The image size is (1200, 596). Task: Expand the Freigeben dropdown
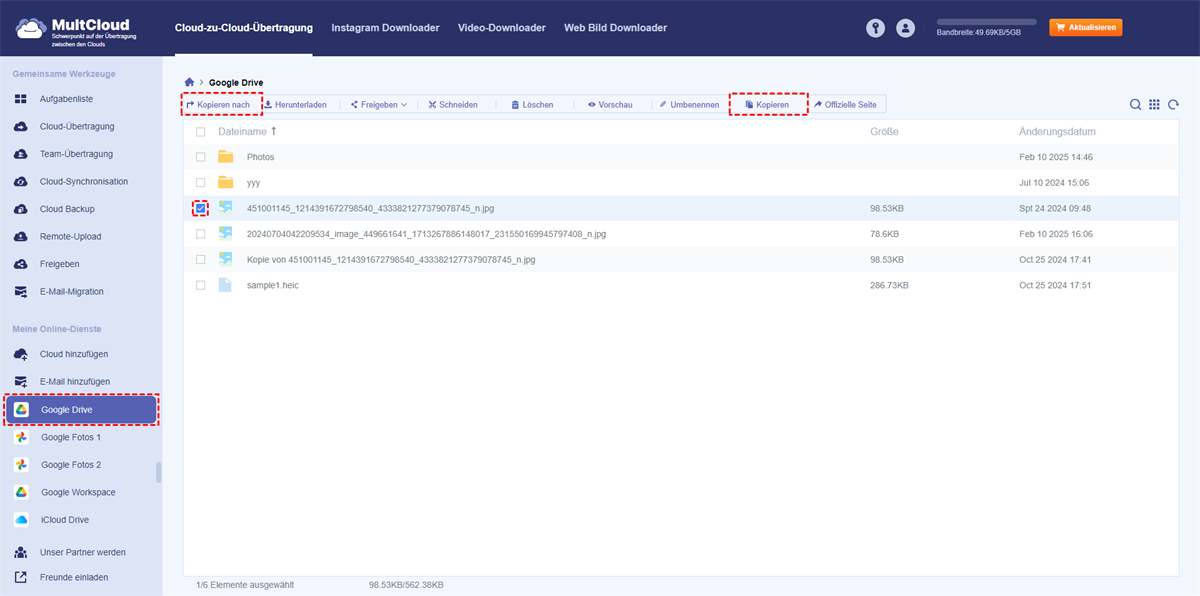(x=379, y=105)
